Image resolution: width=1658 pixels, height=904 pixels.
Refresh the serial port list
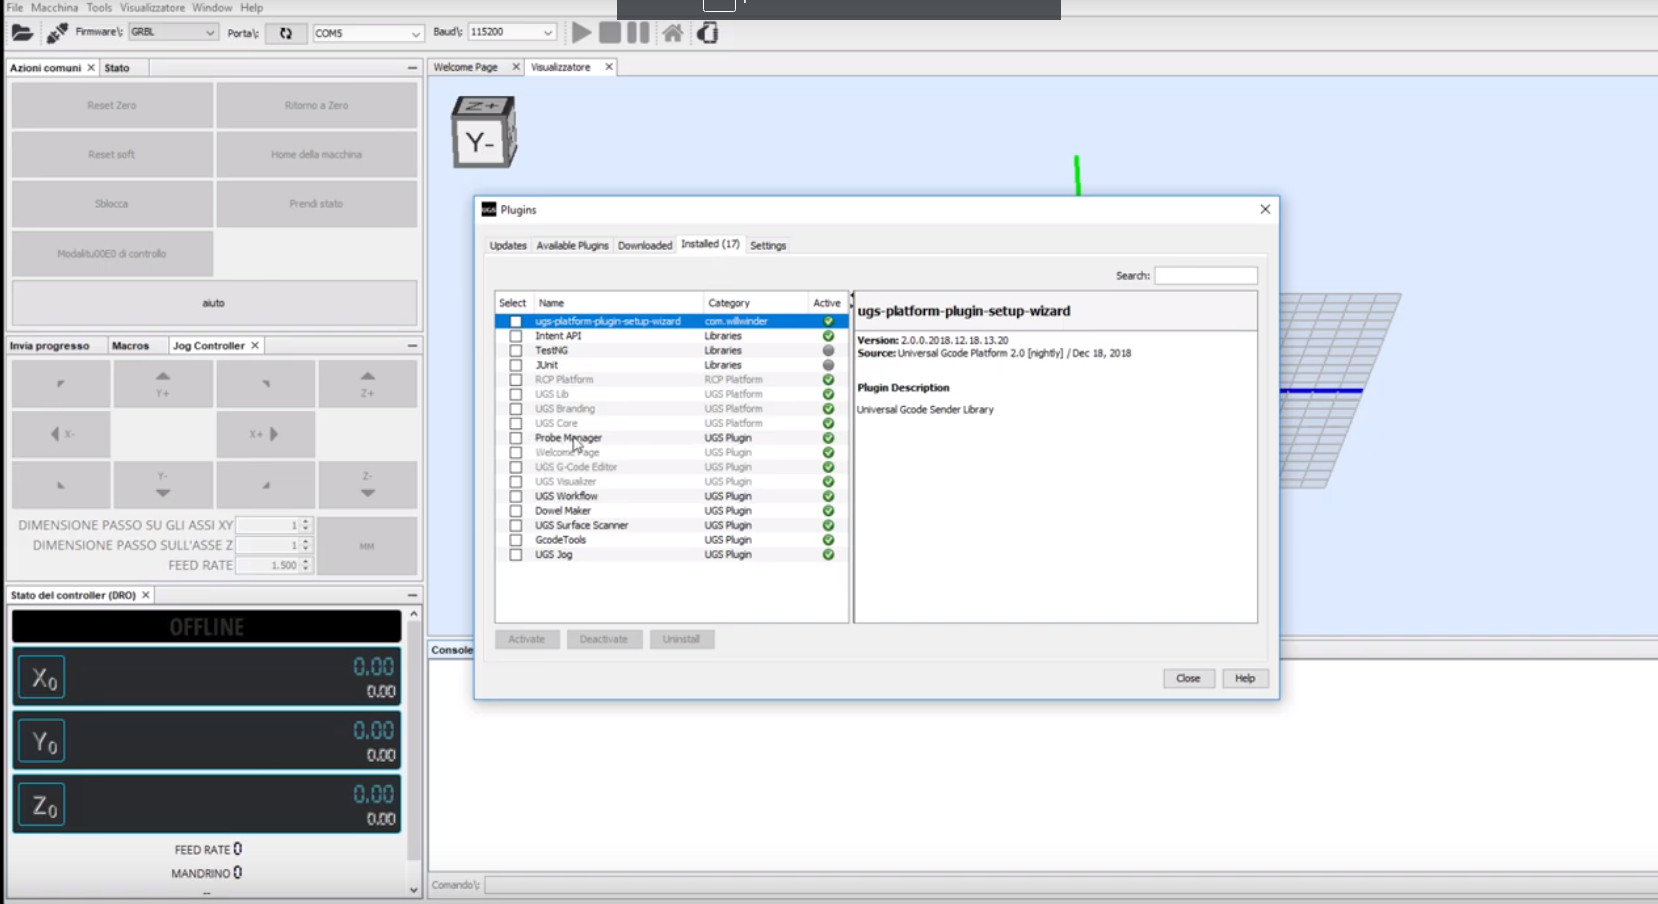[x=286, y=33]
